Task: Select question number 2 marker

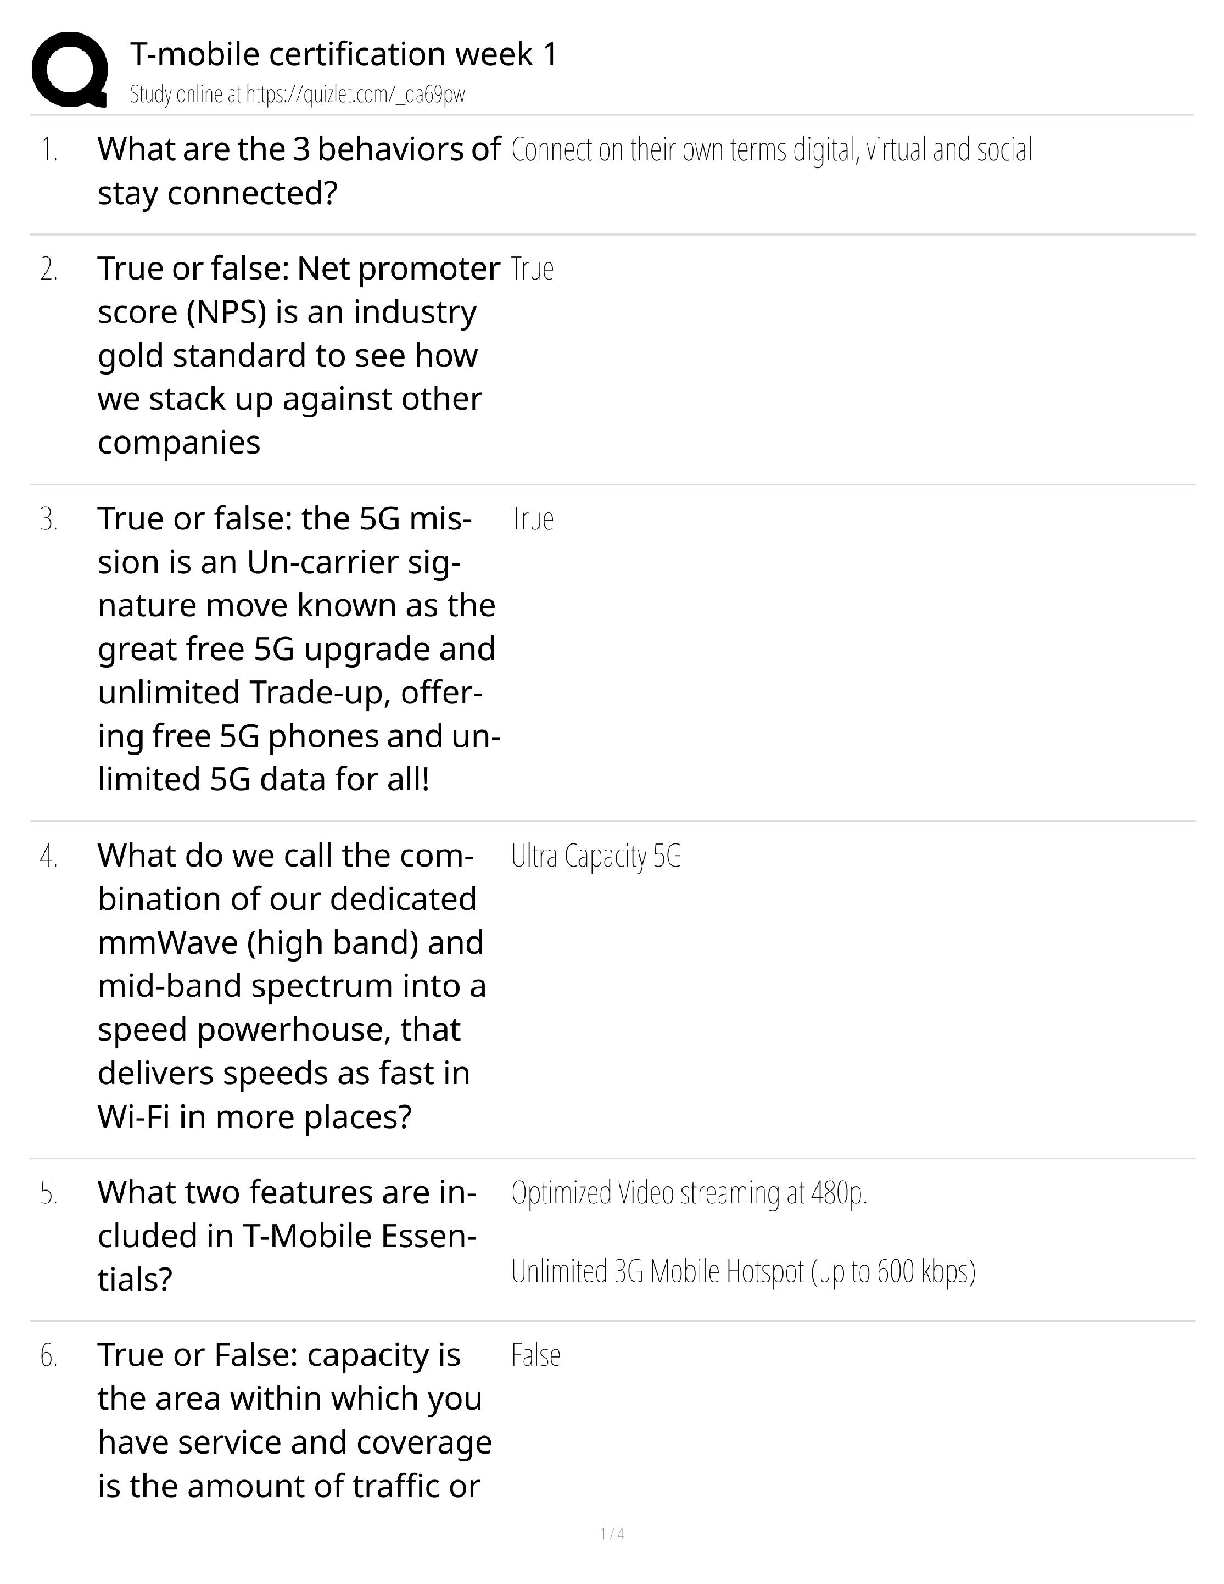Action: (x=49, y=269)
